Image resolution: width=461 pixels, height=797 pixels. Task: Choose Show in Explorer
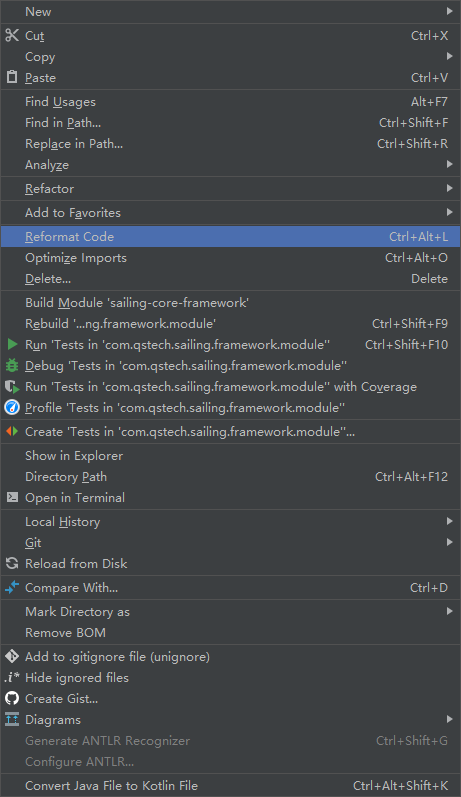tap(230, 455)
